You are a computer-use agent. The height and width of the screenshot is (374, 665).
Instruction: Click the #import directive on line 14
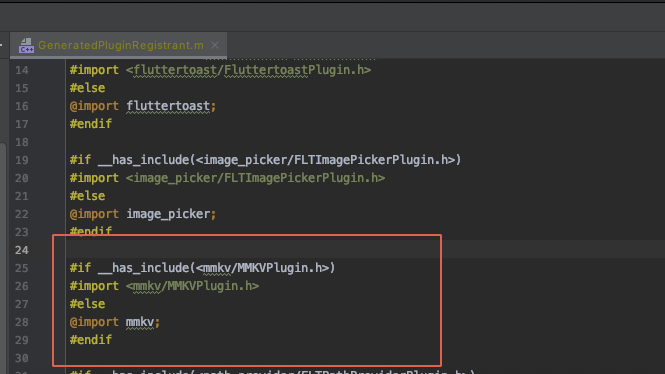coord(94,70)
